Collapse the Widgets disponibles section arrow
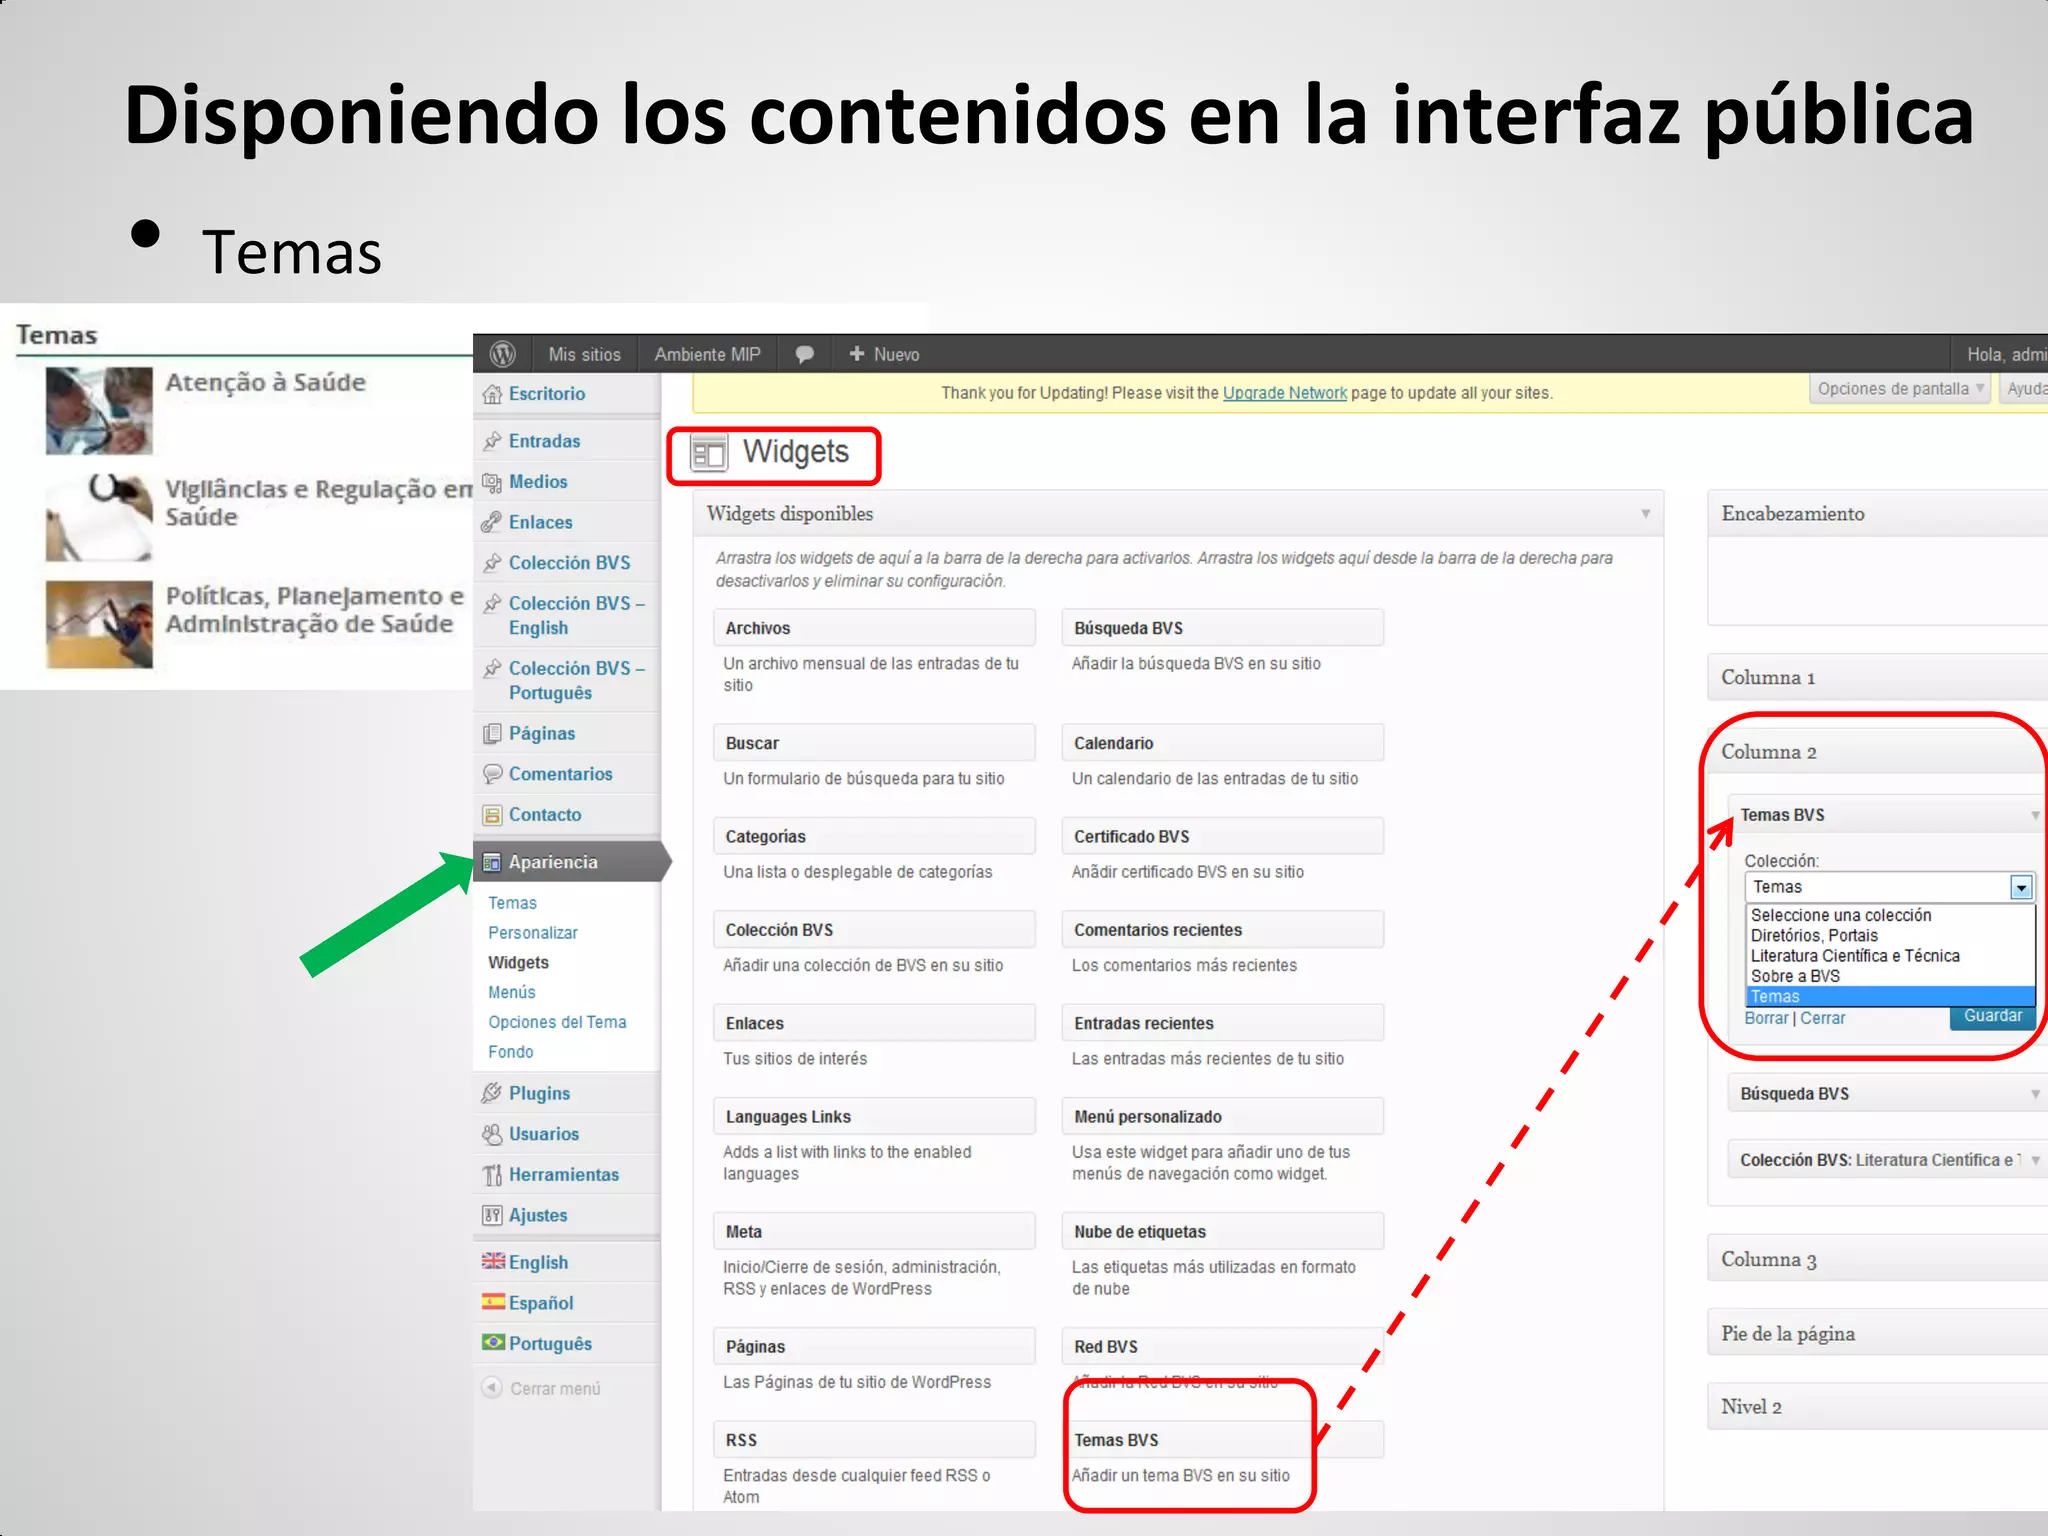 tap(1645, 514)
